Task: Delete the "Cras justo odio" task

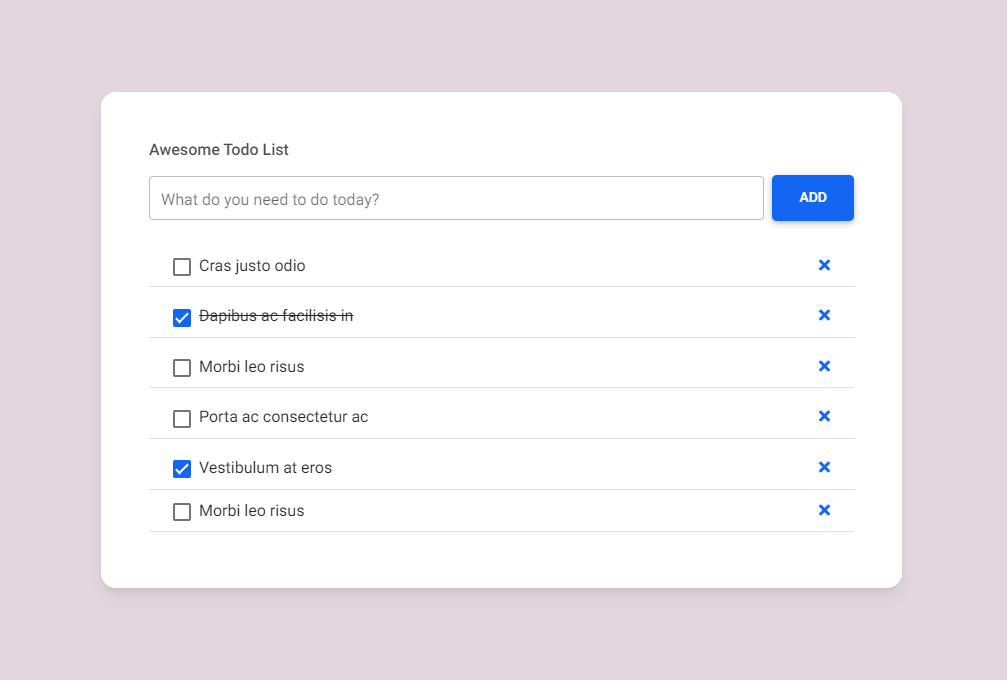Action: (824, 265)
